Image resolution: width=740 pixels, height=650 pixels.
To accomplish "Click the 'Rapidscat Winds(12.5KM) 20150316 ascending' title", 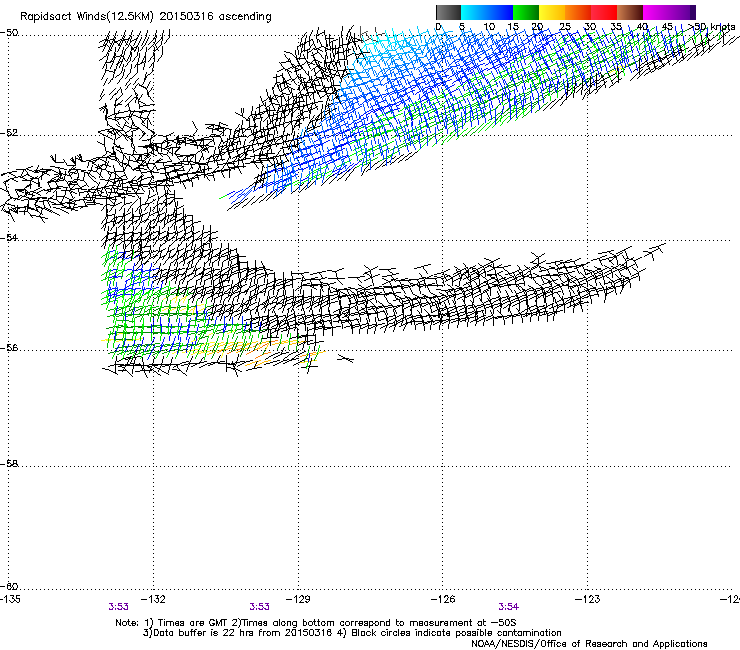I will pos(146,17).
